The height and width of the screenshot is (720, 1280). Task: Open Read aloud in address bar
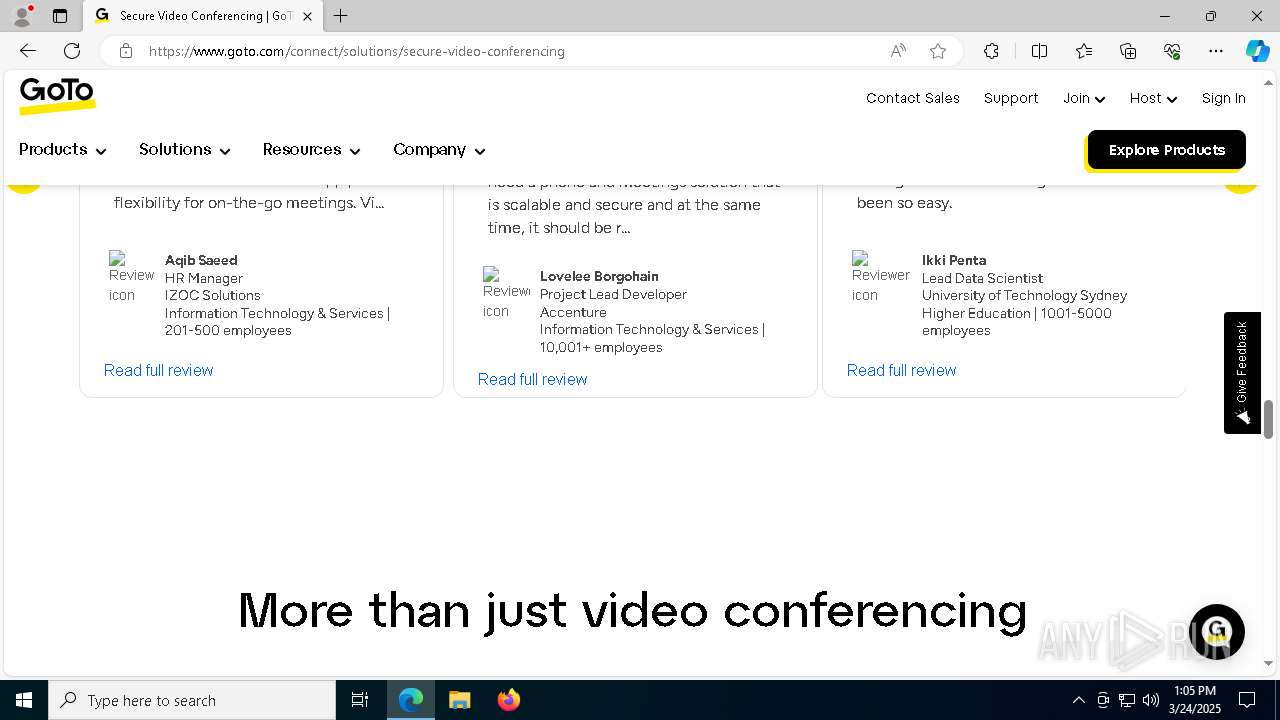(898, 51)
